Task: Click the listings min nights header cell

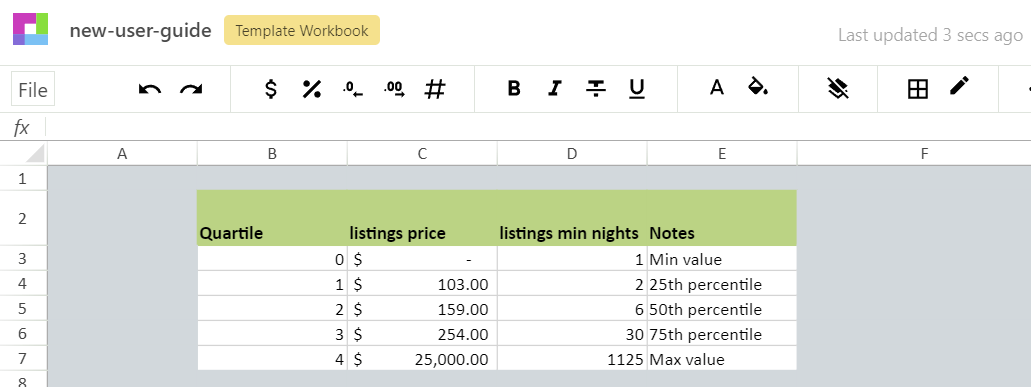Action: [x=572, y=218]
